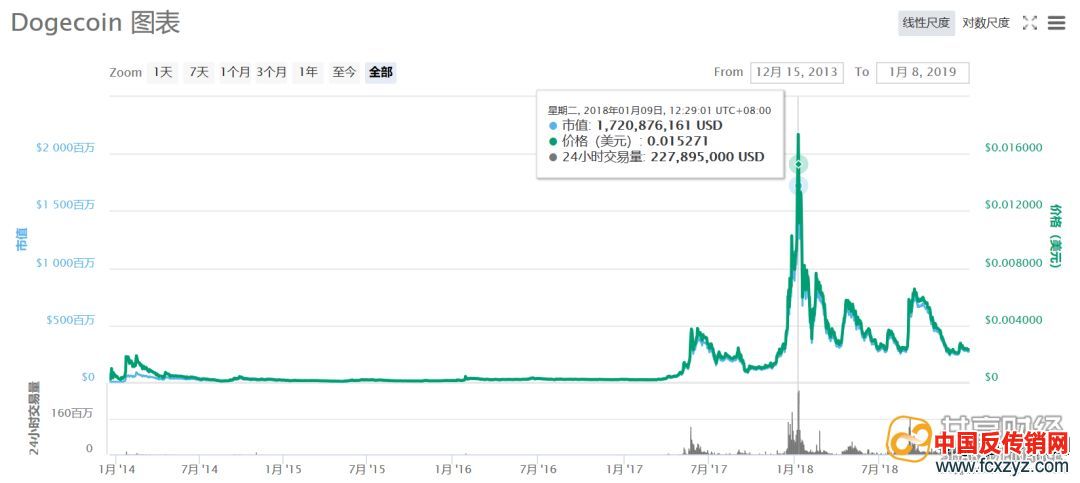
Task: Set zoom range to 1个月
Action: pyautogui.click(x=236, y=72)
